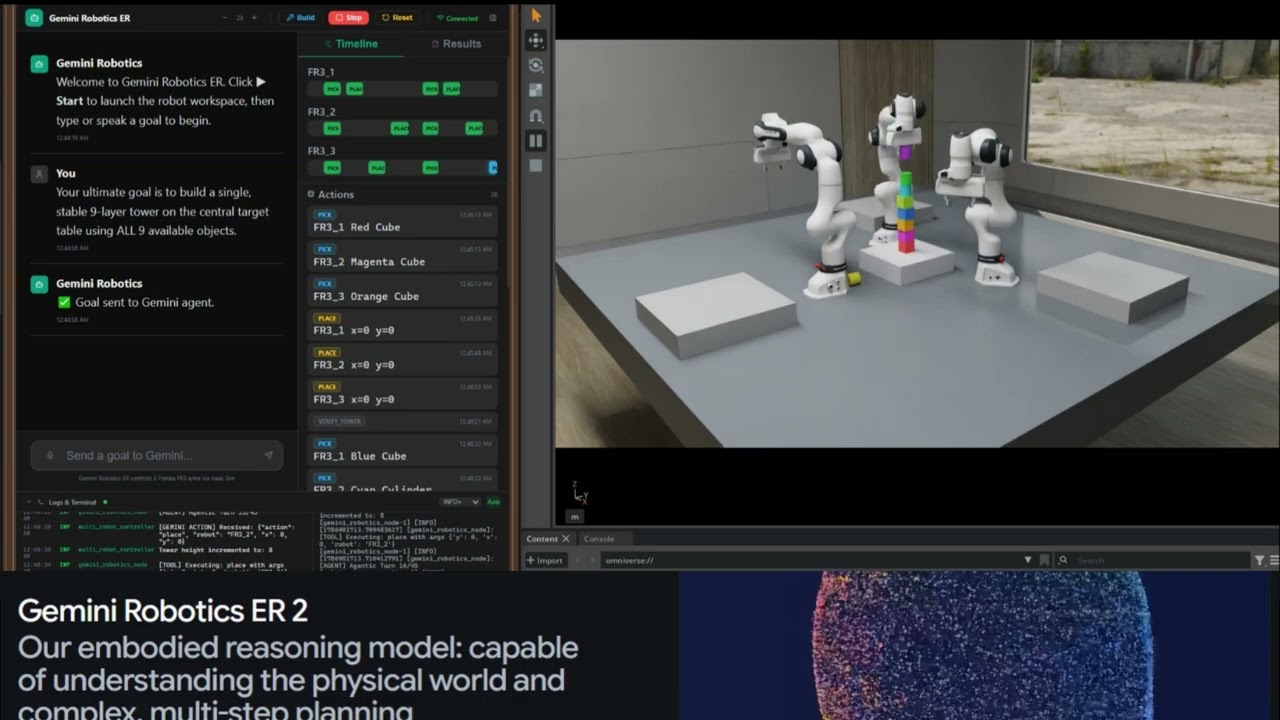
Task: Select the arrow selection tool in Isaac Sim
Action: click(x=536, y=15)
